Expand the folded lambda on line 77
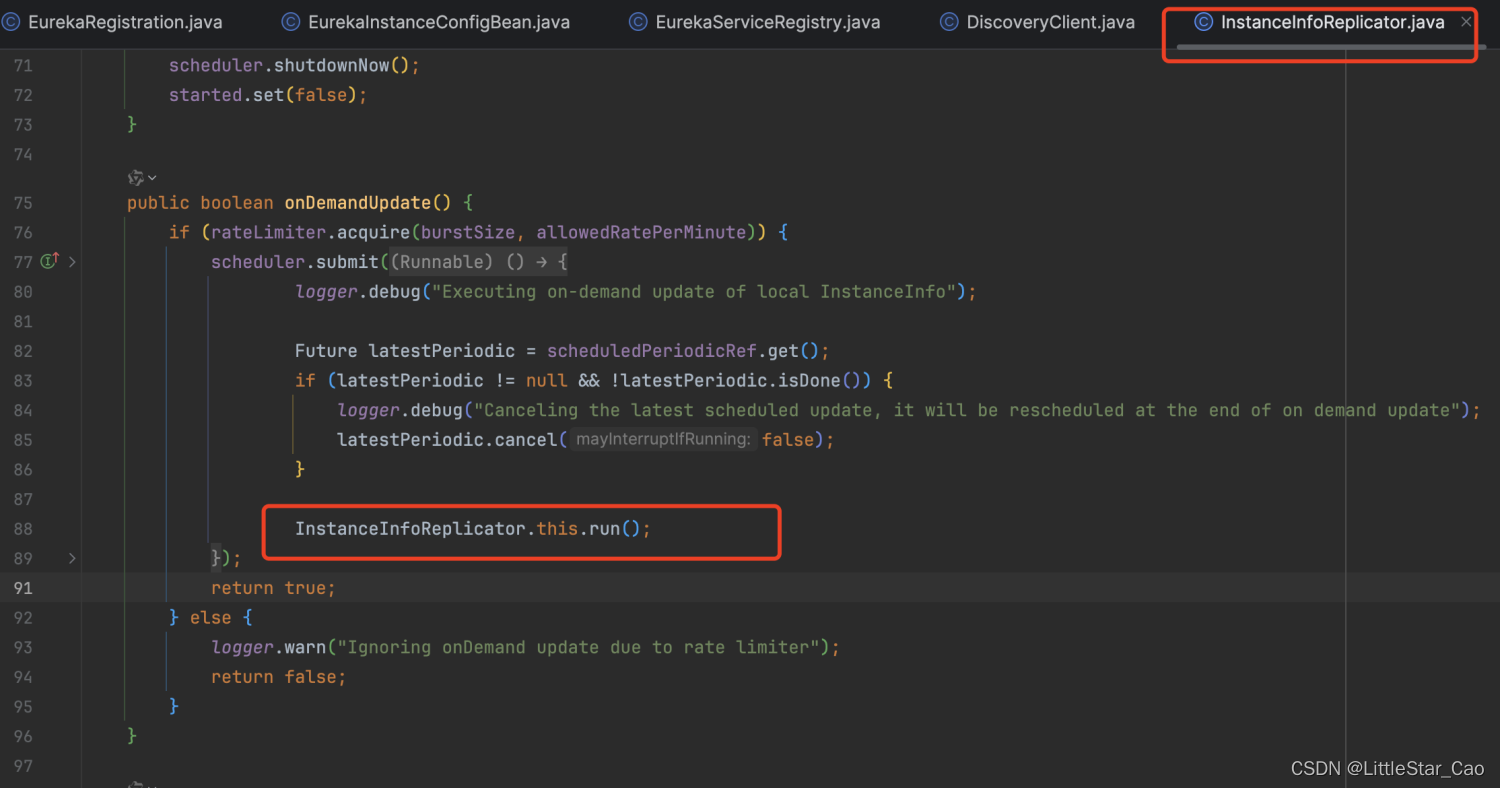1500x788 pixels. click(72, 262)
